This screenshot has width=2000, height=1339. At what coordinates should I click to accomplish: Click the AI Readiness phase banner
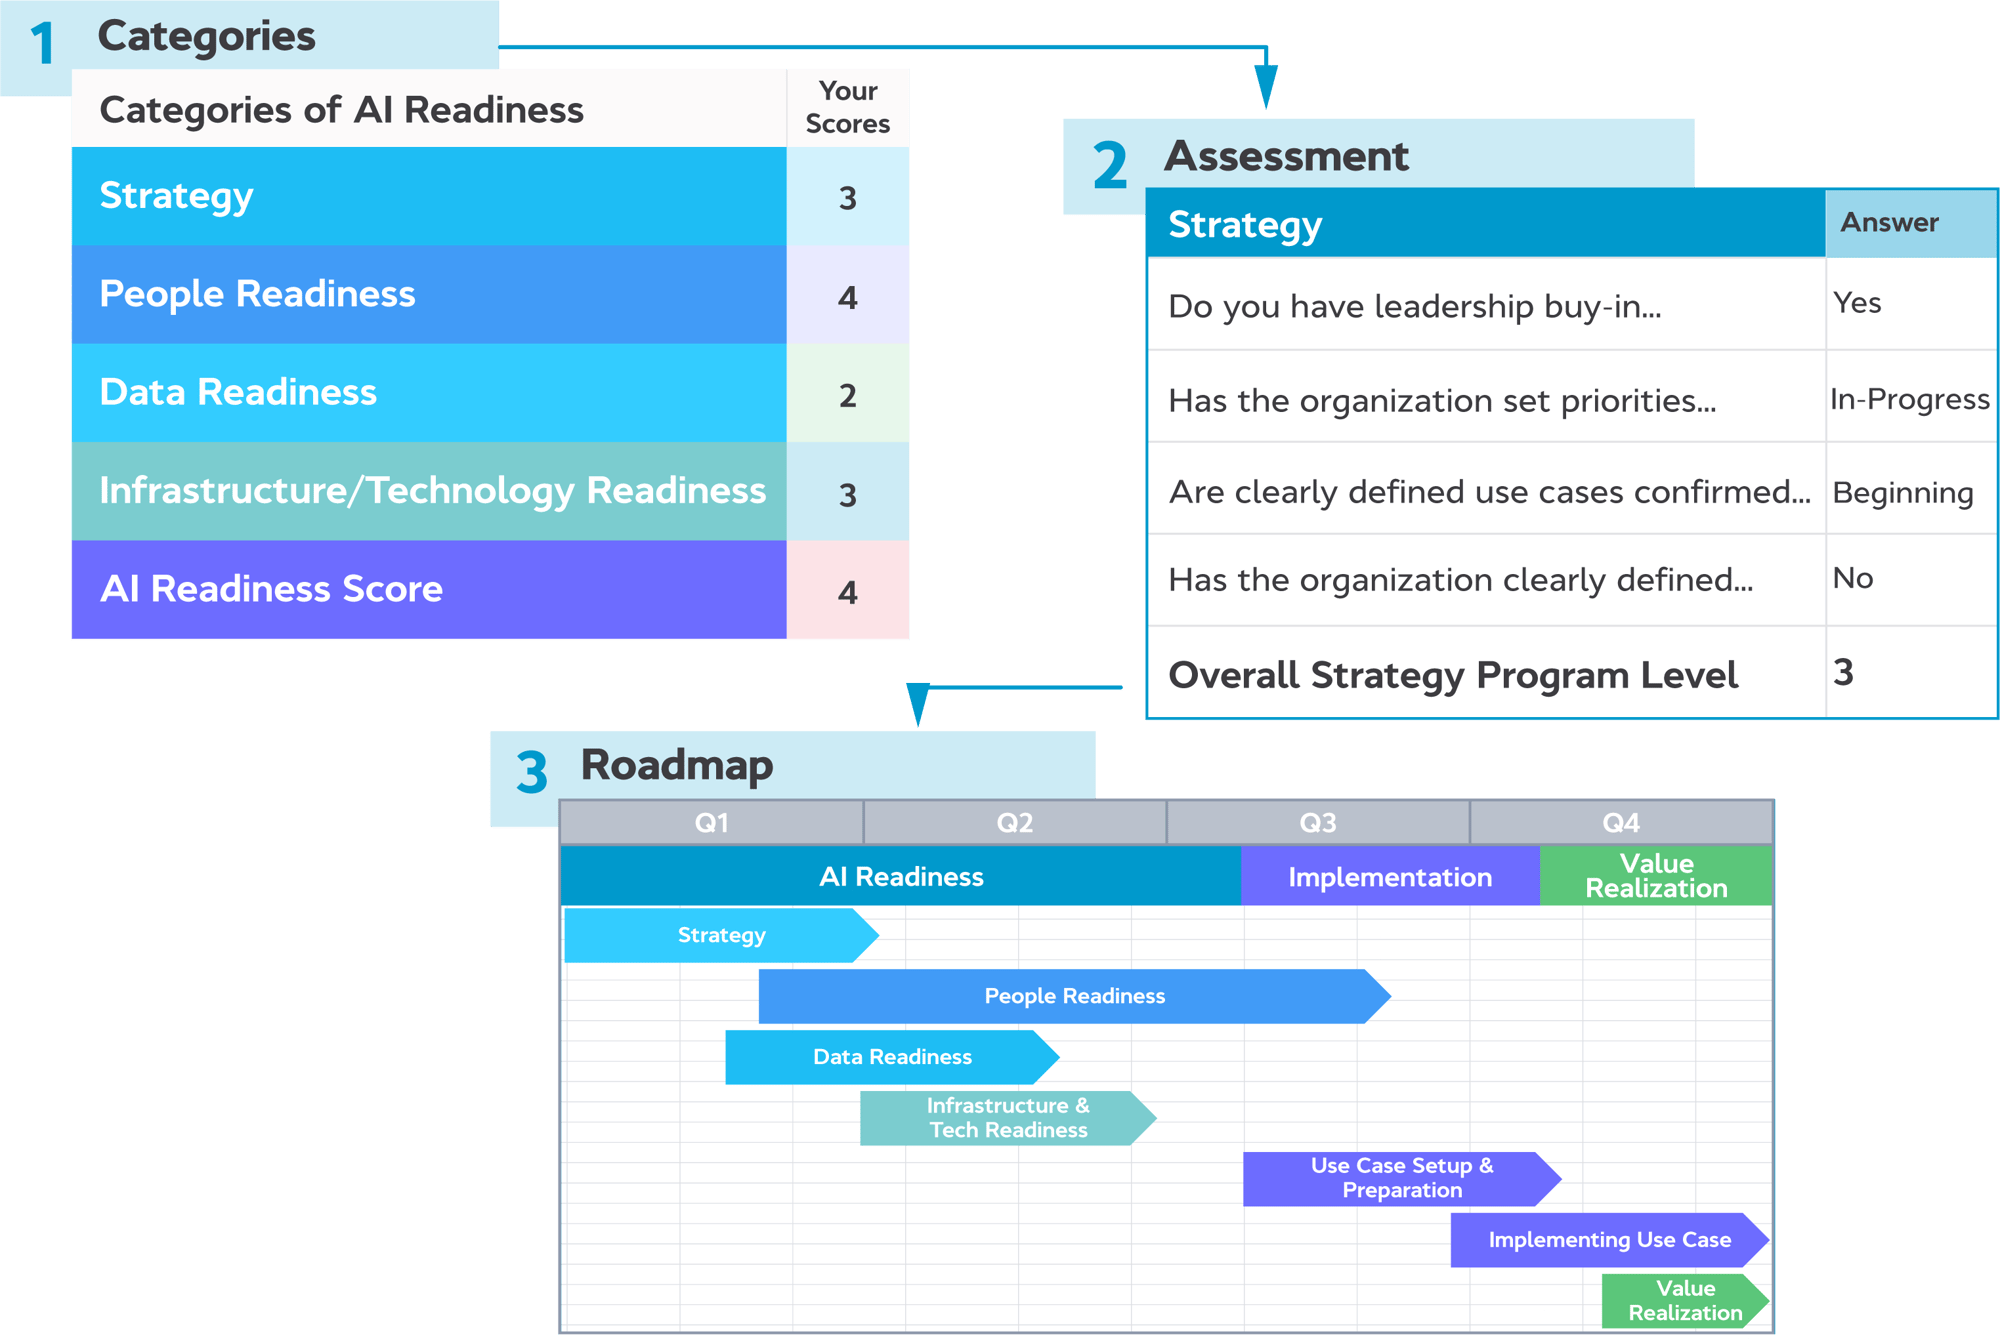point(901,876)
